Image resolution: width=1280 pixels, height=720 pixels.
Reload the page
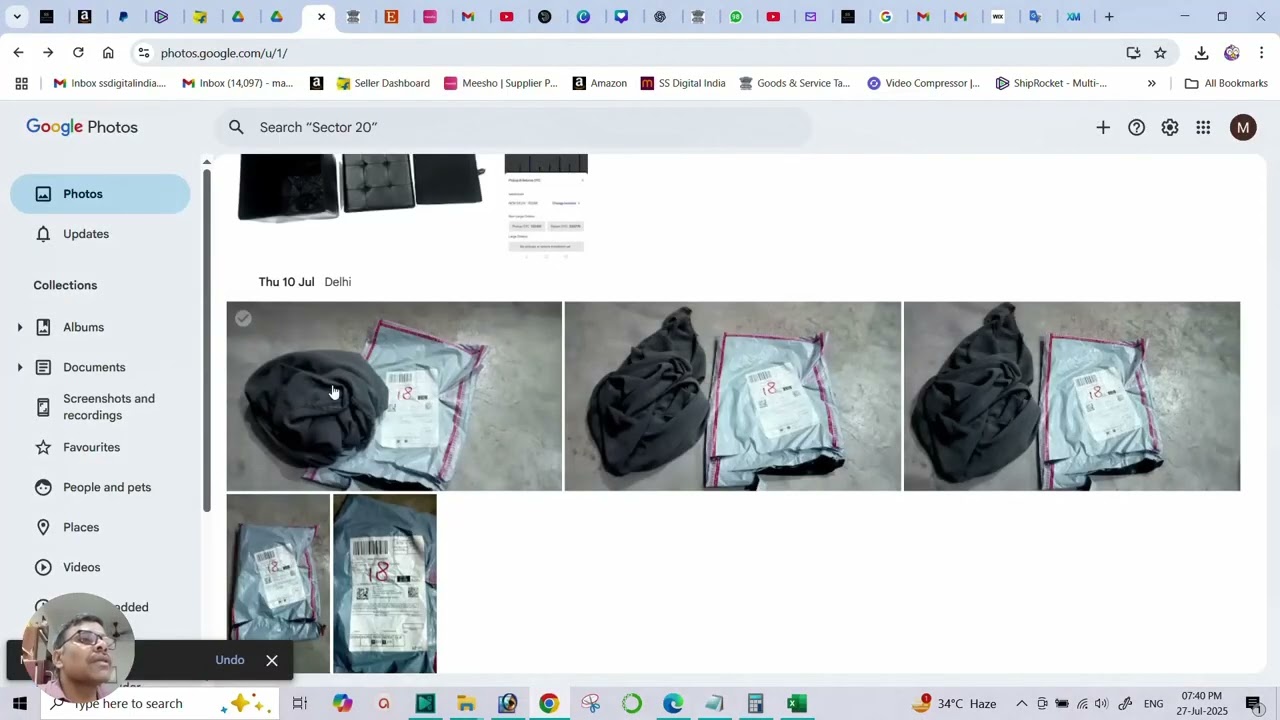click(x=78, y=53)
